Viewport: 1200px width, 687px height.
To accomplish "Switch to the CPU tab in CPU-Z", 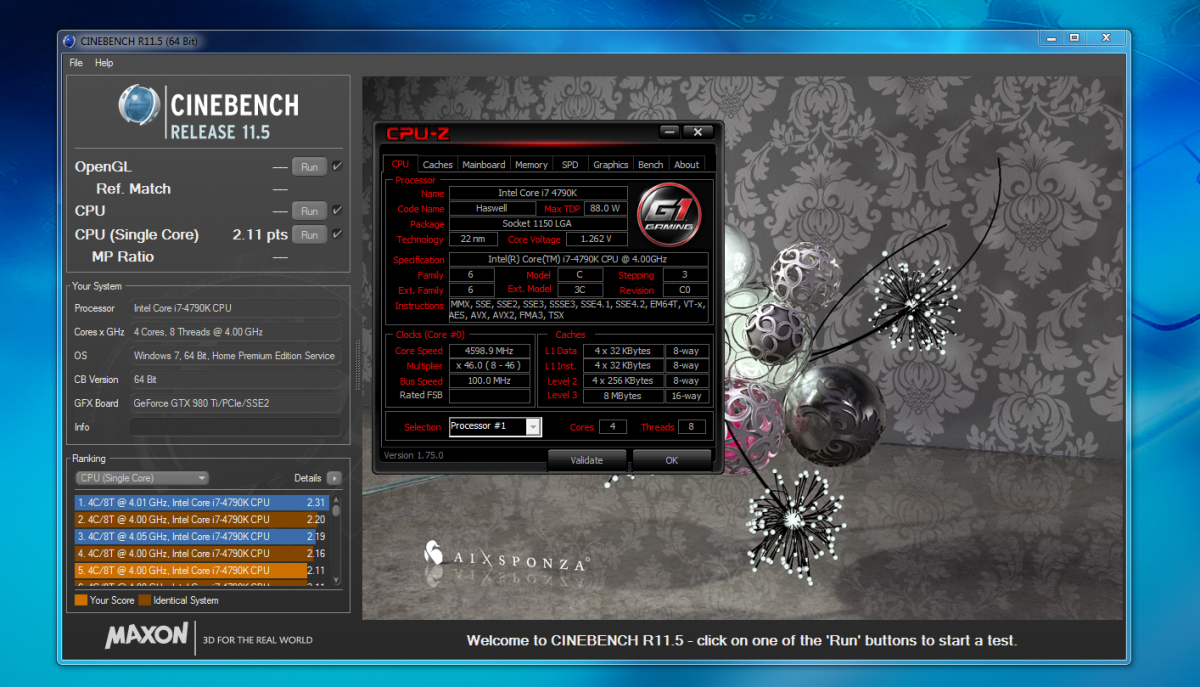I will (x=400, y=164).
